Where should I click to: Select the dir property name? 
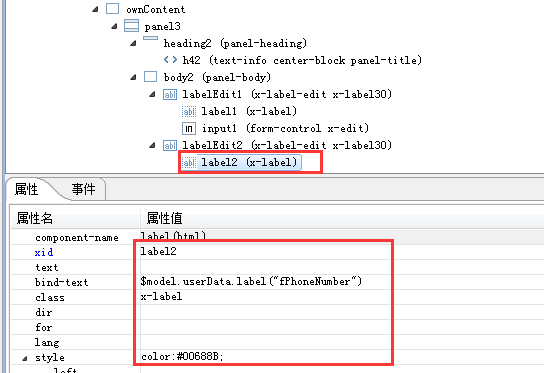(x=44, y=313)
